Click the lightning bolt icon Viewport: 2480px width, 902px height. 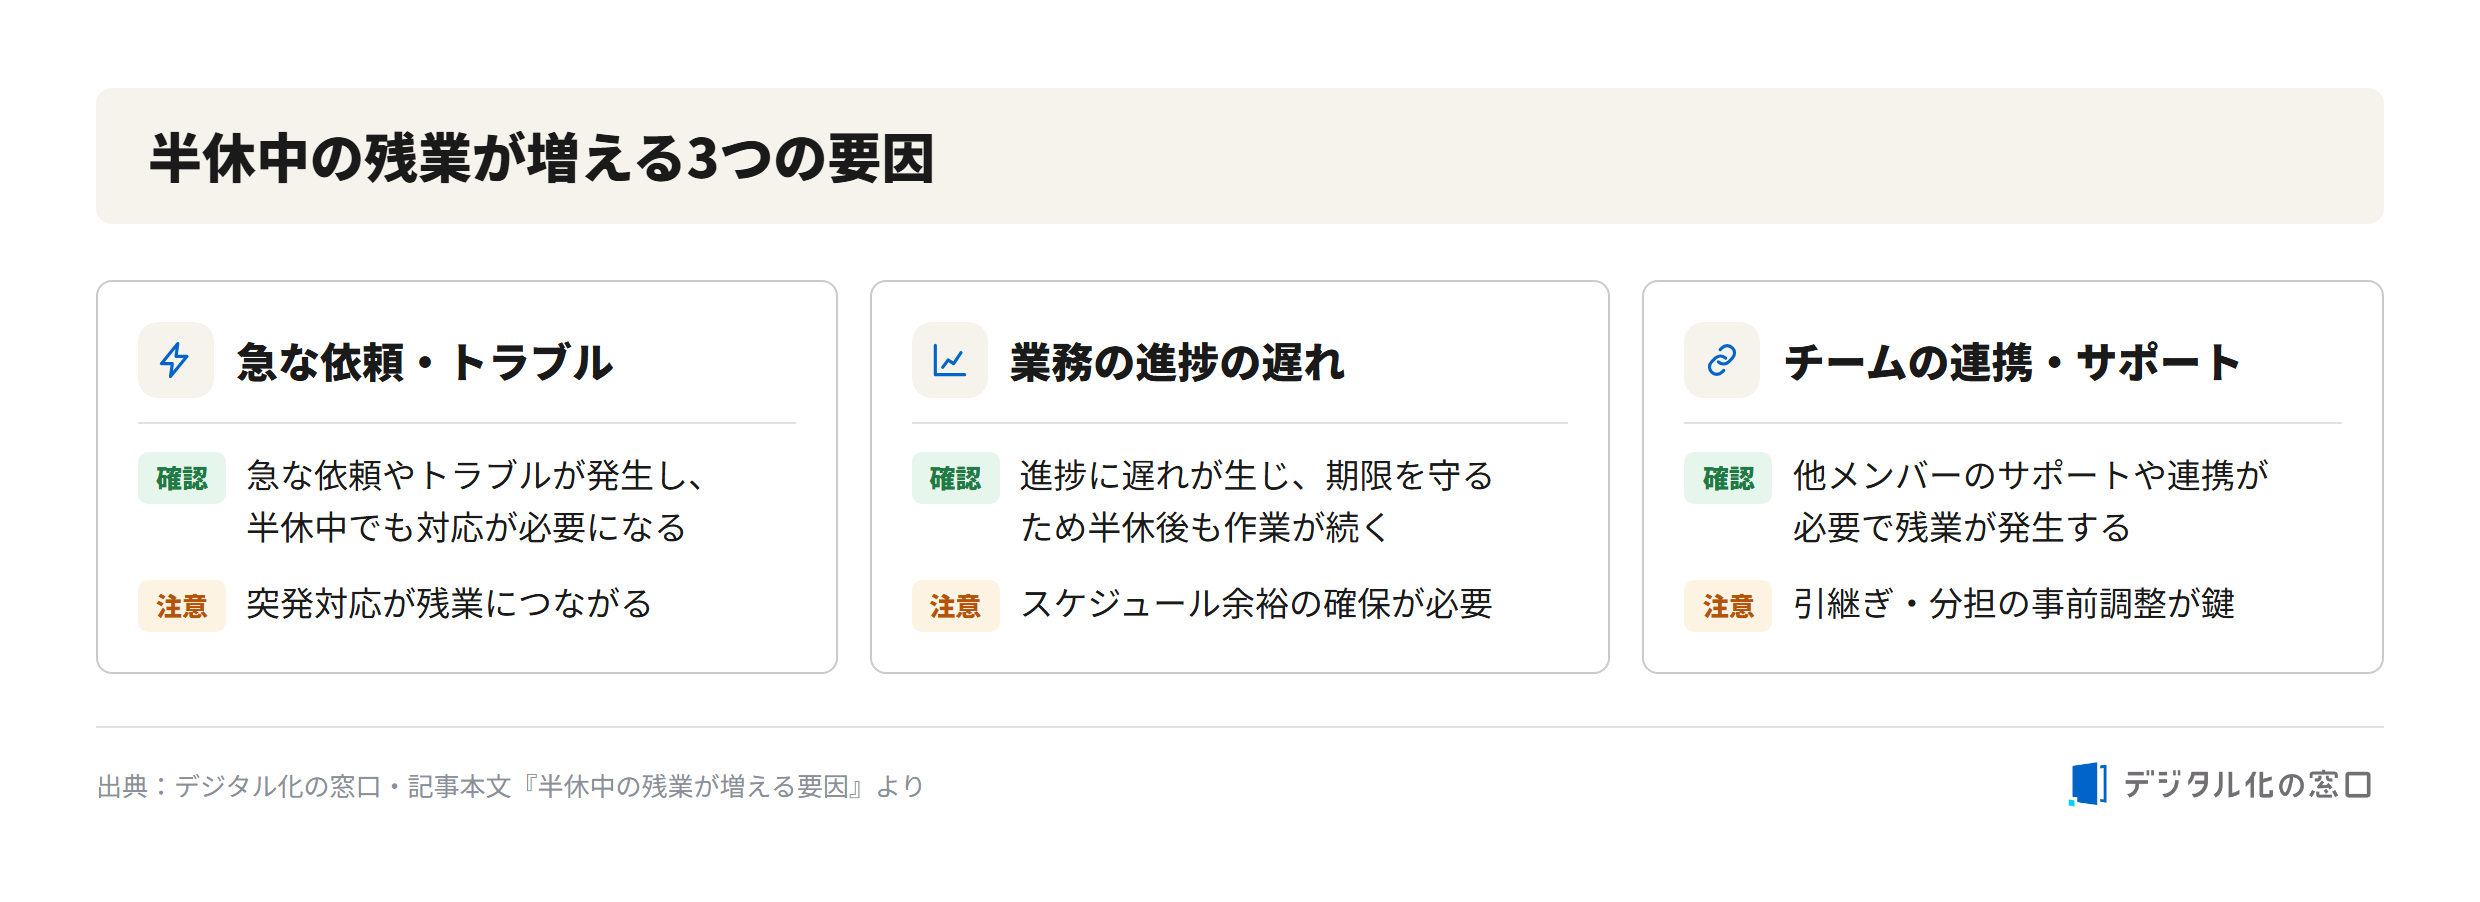[175, 360]
